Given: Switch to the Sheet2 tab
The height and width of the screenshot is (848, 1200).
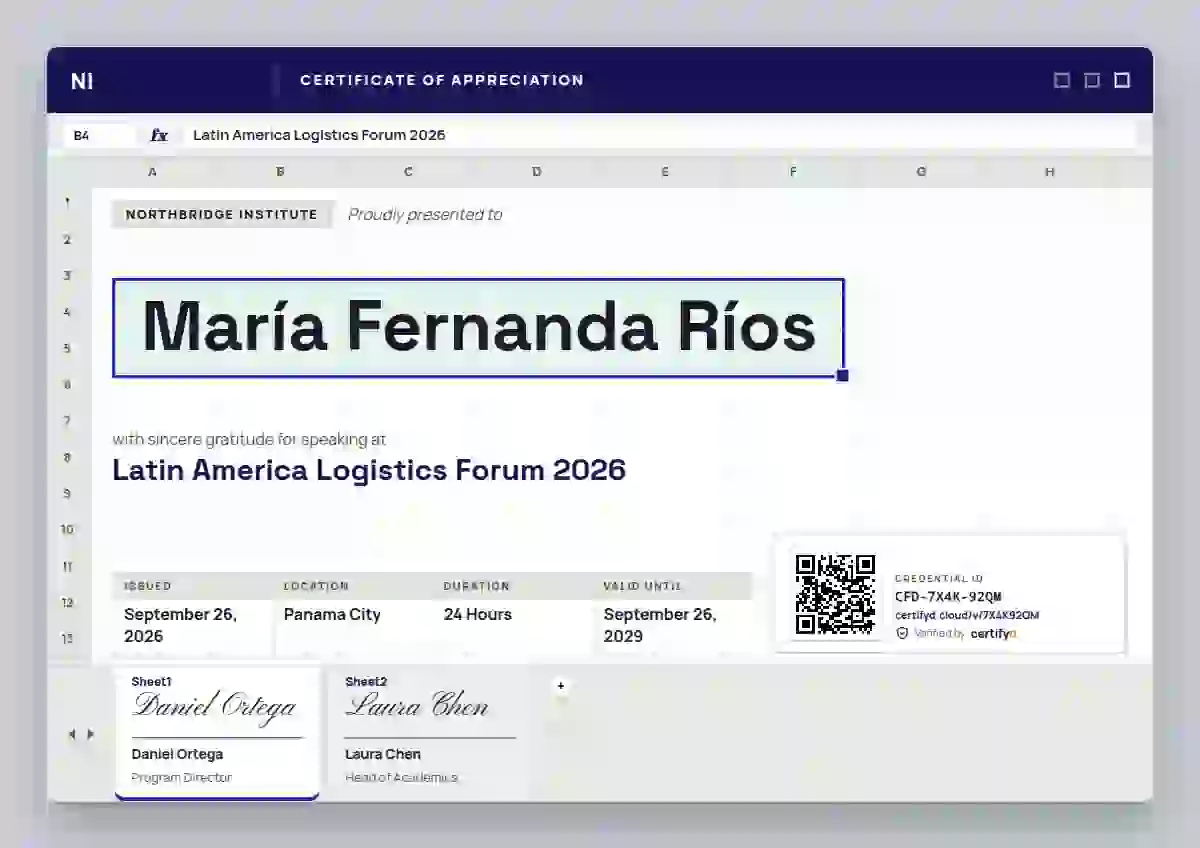Looking at the screenshot, I should click(x=430, y=733).
